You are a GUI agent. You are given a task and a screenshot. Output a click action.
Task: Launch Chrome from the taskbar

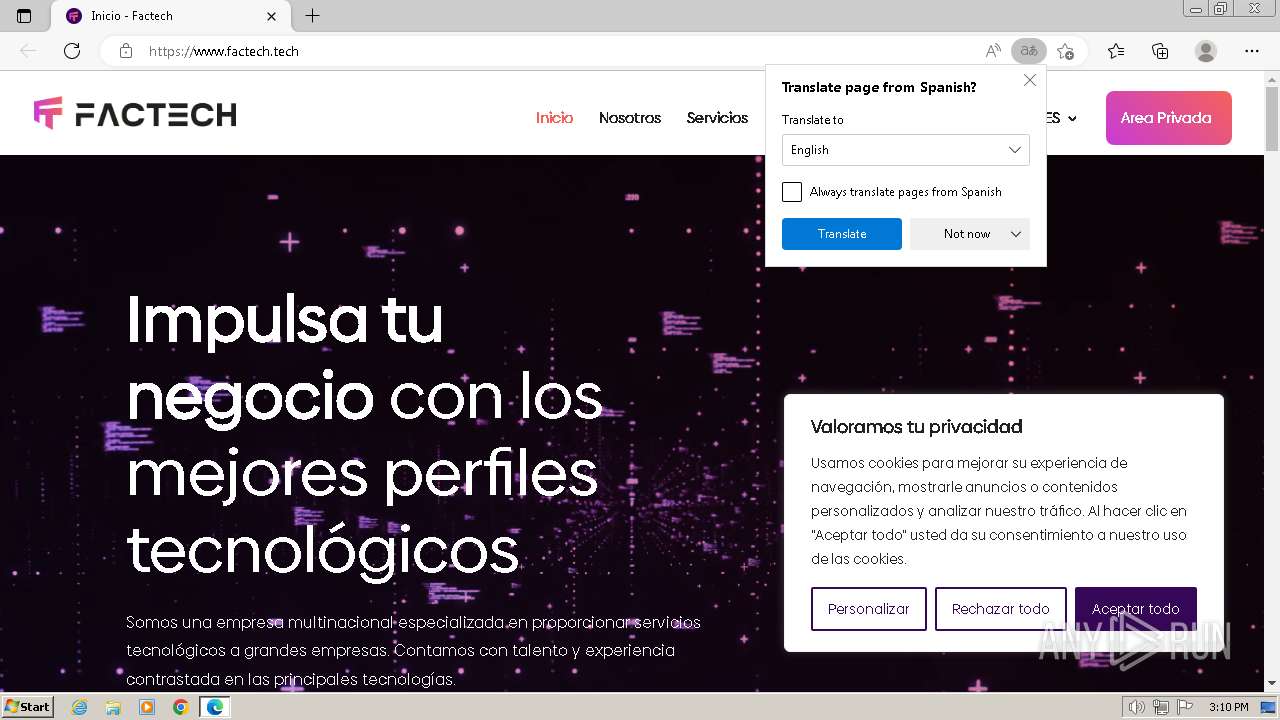pos(181,707)
